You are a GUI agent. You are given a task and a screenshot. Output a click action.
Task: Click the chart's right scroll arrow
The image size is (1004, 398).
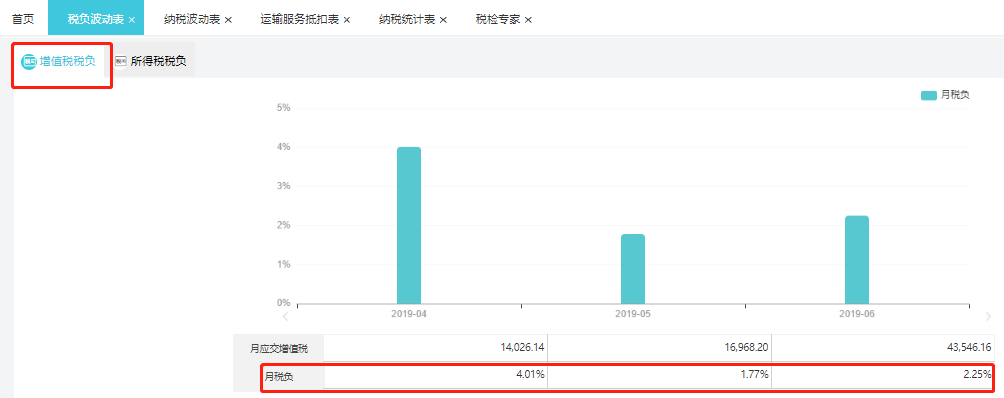point(989,316)
